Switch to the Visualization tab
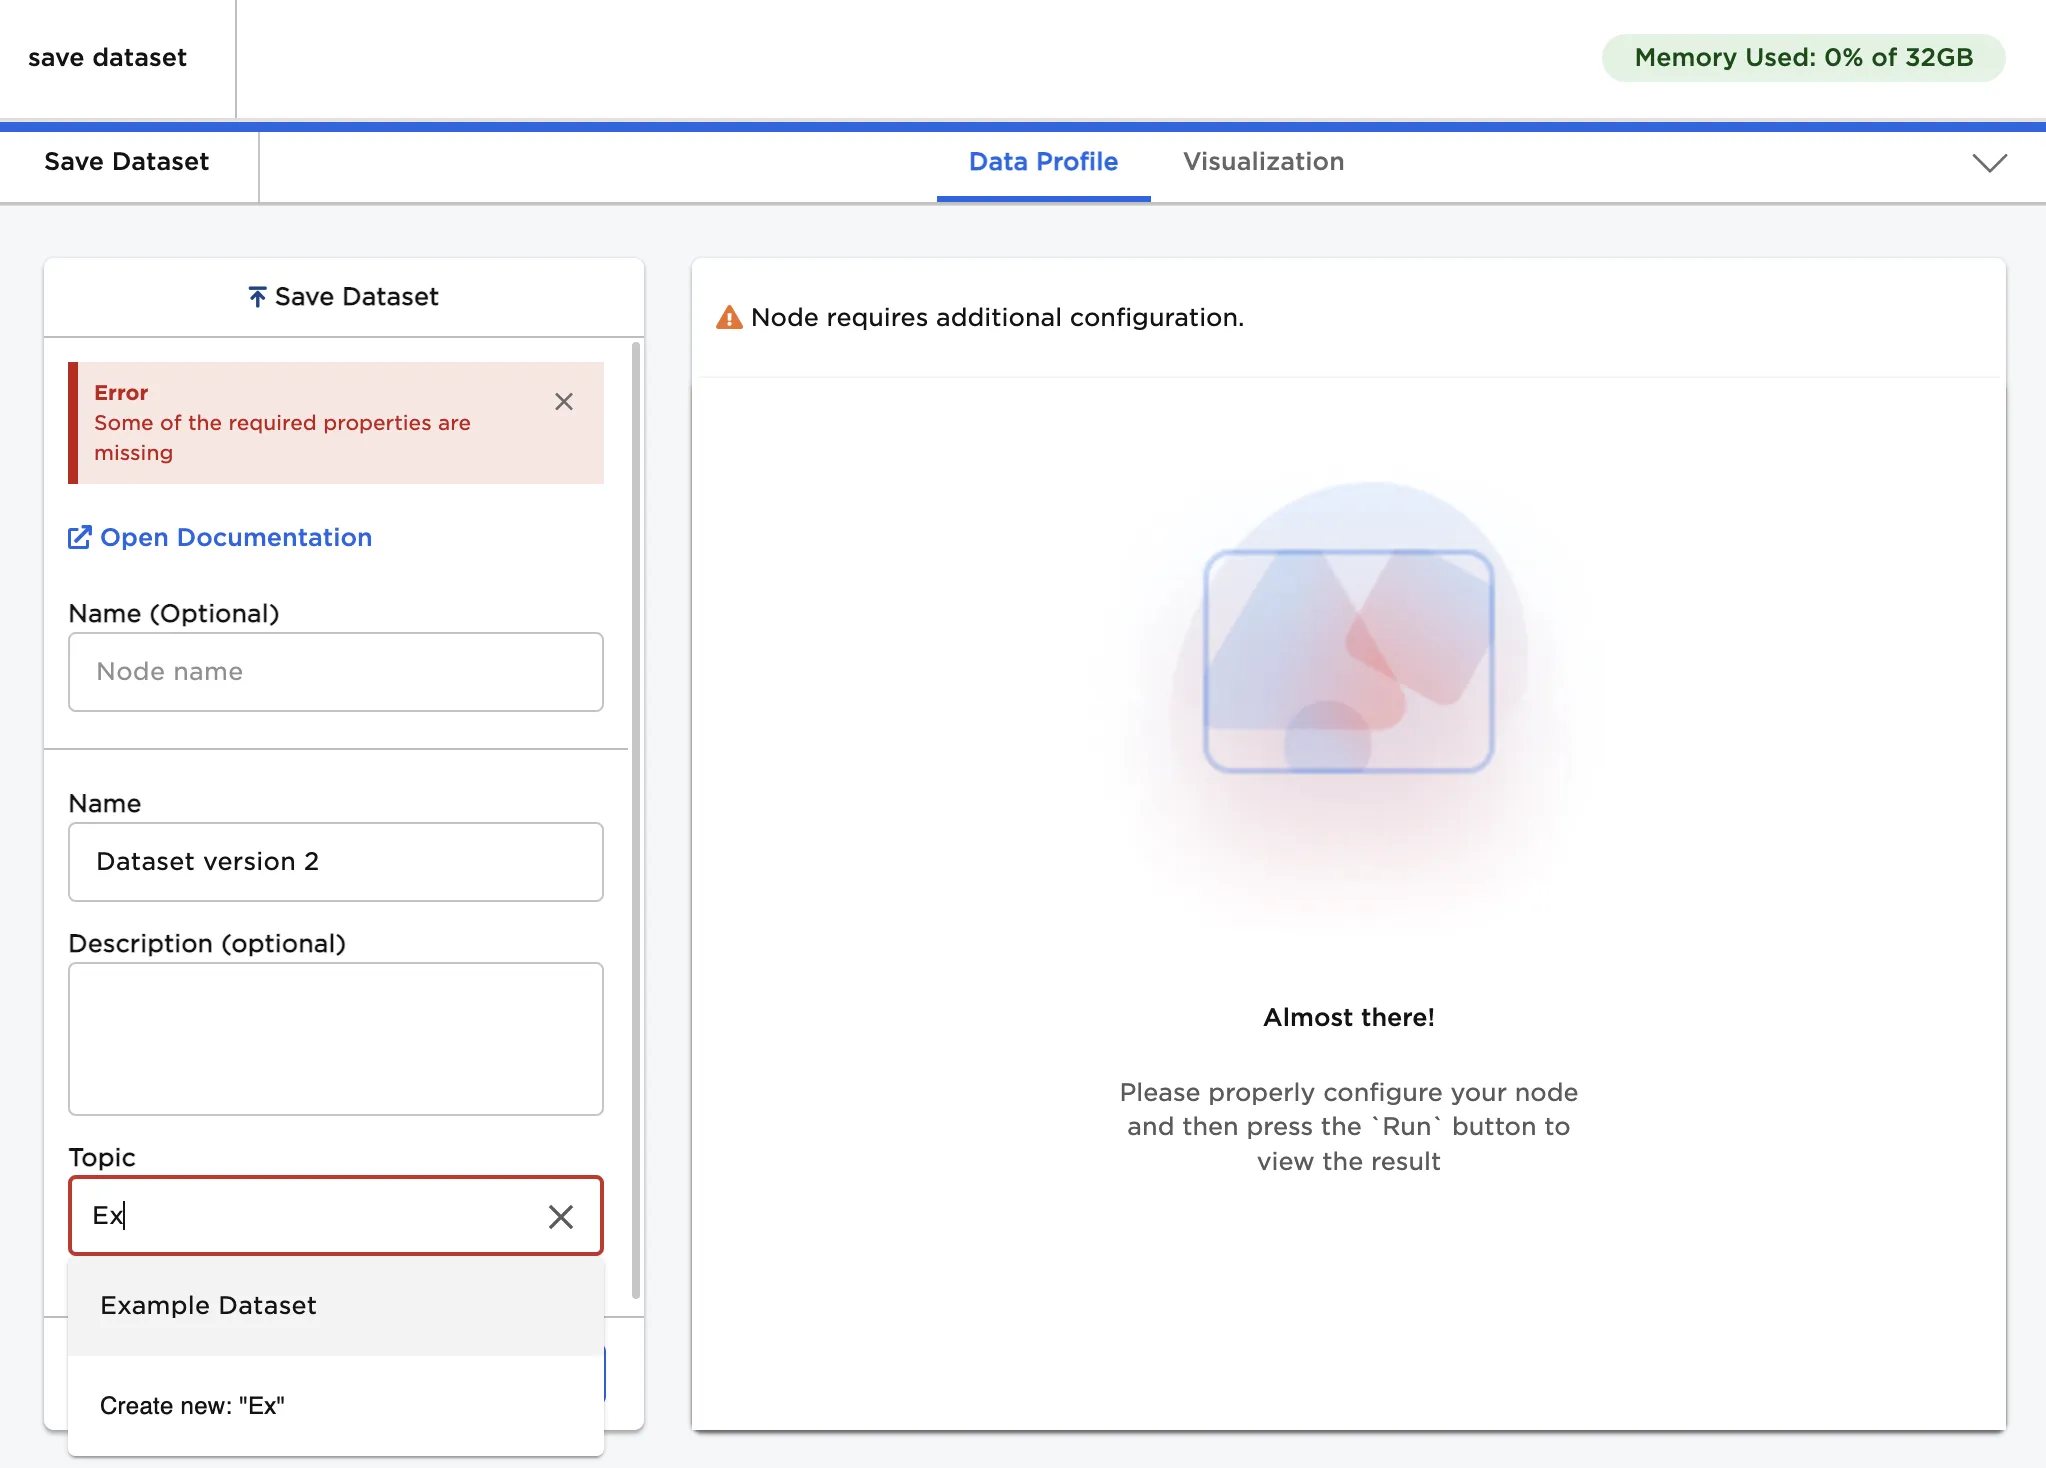The width and height of the screenshot is (2046, 1468). [x=1263, y=162]
